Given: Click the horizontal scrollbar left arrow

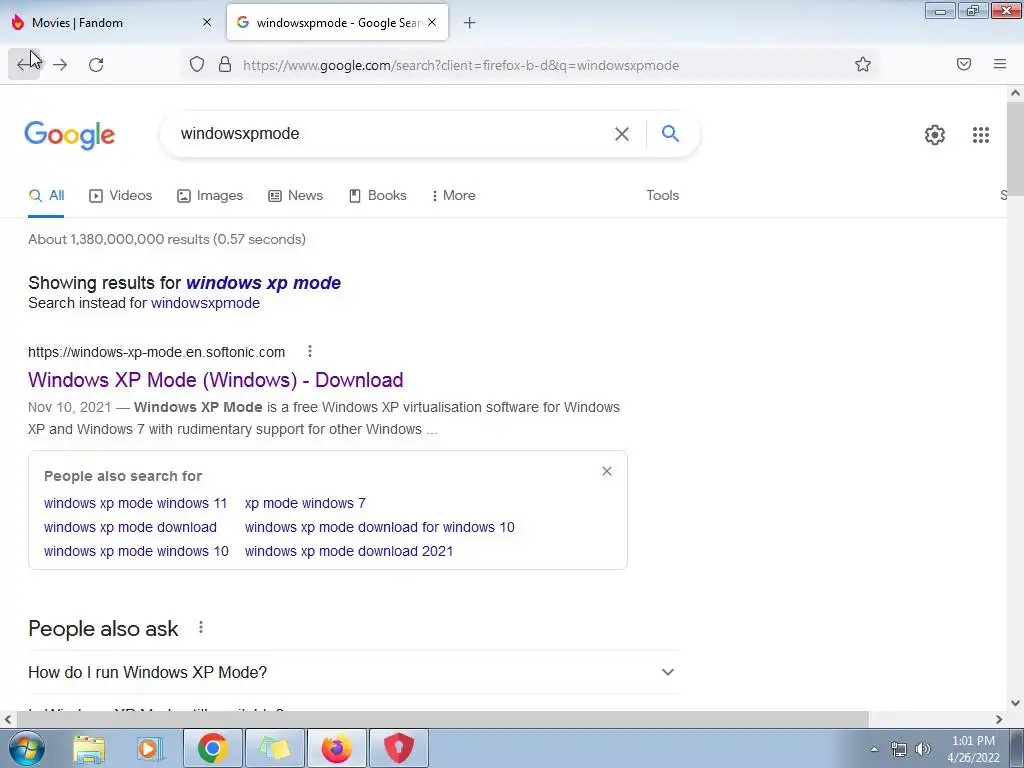Looking at the screenshot, I should click(x=7, y=719).
